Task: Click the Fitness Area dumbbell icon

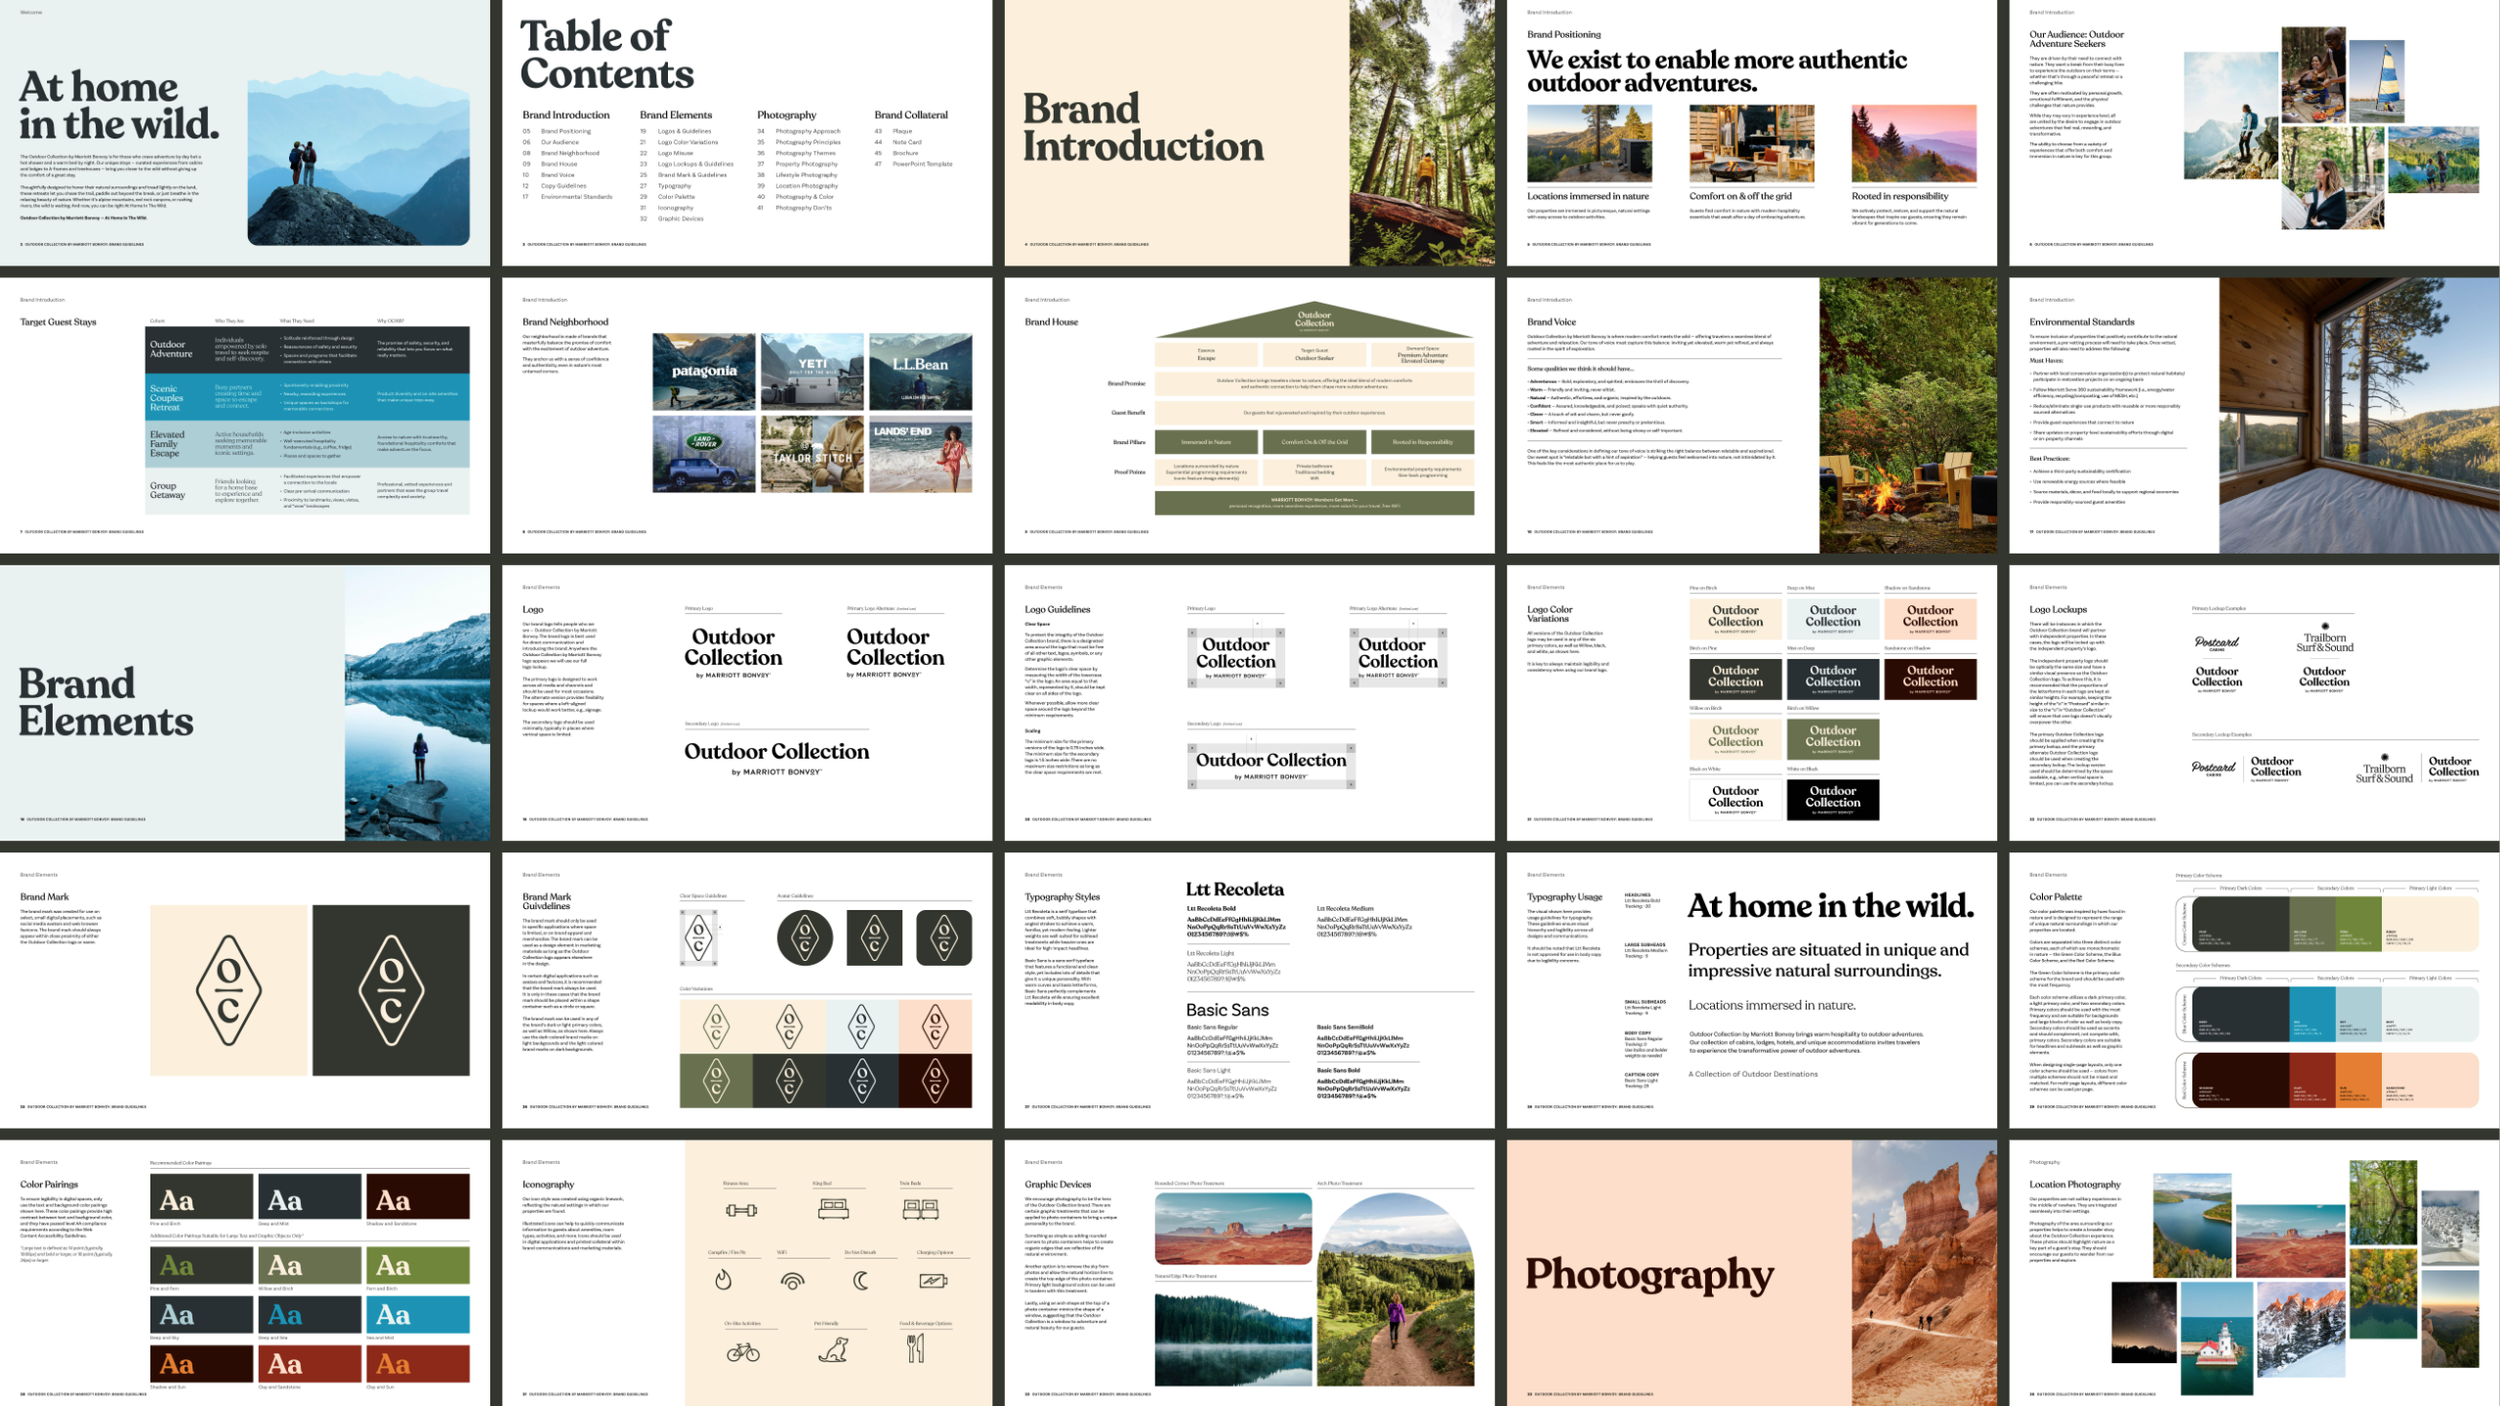Action: [741, 1210]
